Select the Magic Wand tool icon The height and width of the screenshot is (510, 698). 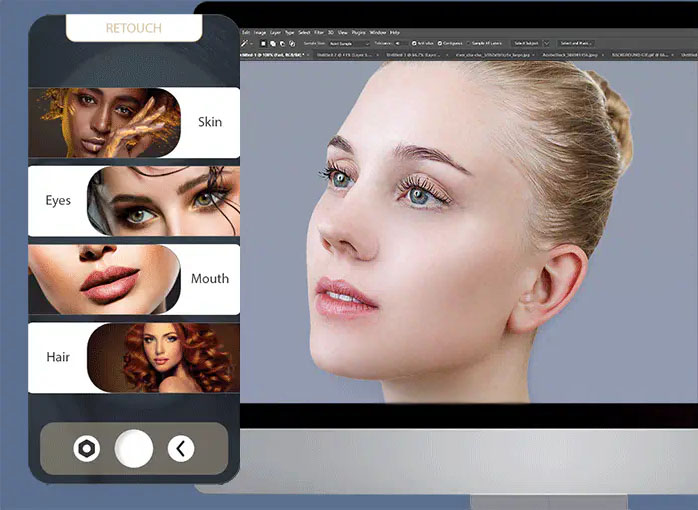[244, 44]
